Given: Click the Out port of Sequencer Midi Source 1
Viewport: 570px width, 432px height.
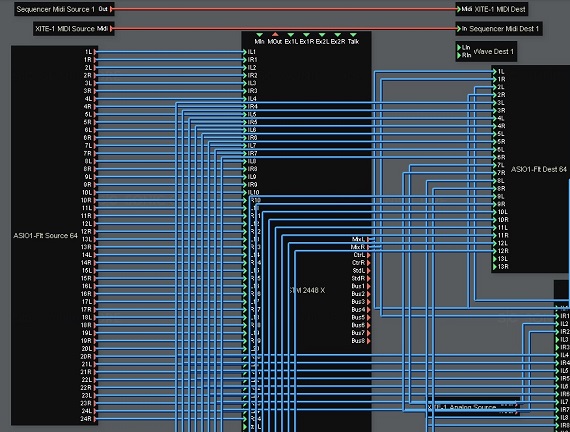Looking at the screenshot, I should 111,9.
